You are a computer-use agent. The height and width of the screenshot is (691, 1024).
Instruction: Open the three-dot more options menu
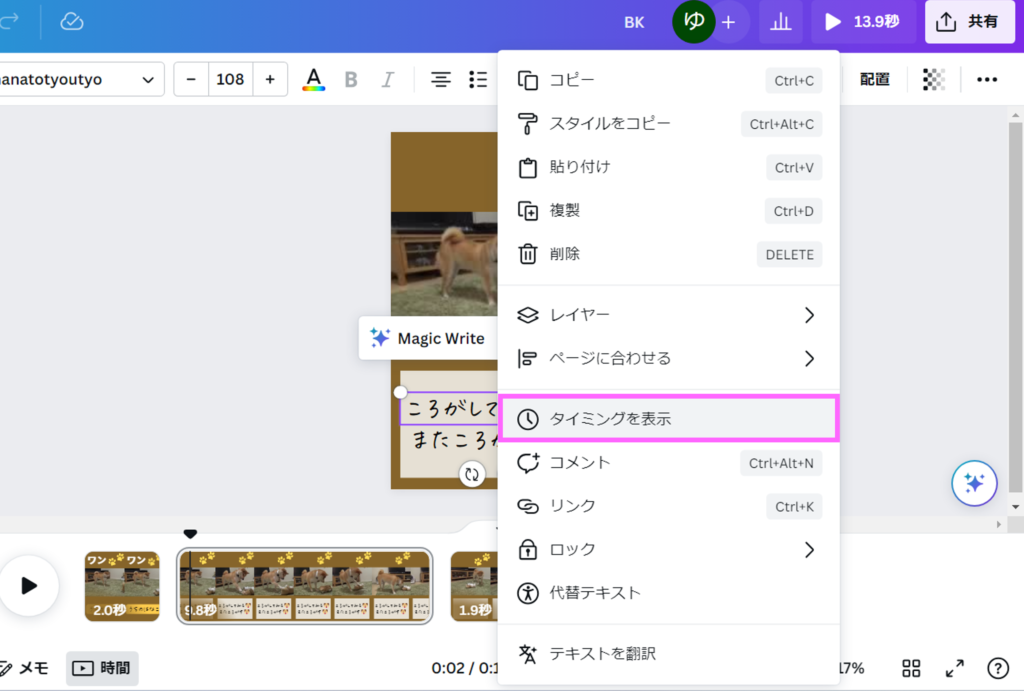(x=986, y=79)
